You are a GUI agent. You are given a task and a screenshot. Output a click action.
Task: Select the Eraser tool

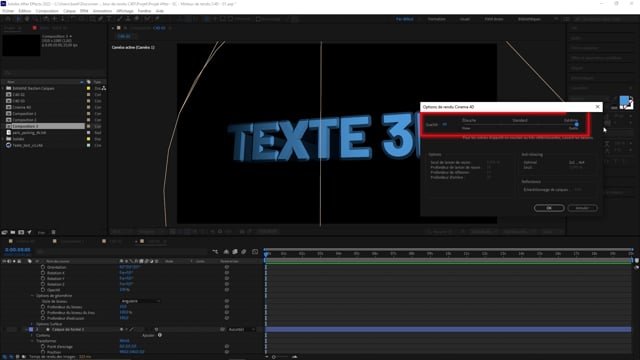pos(137,19)
